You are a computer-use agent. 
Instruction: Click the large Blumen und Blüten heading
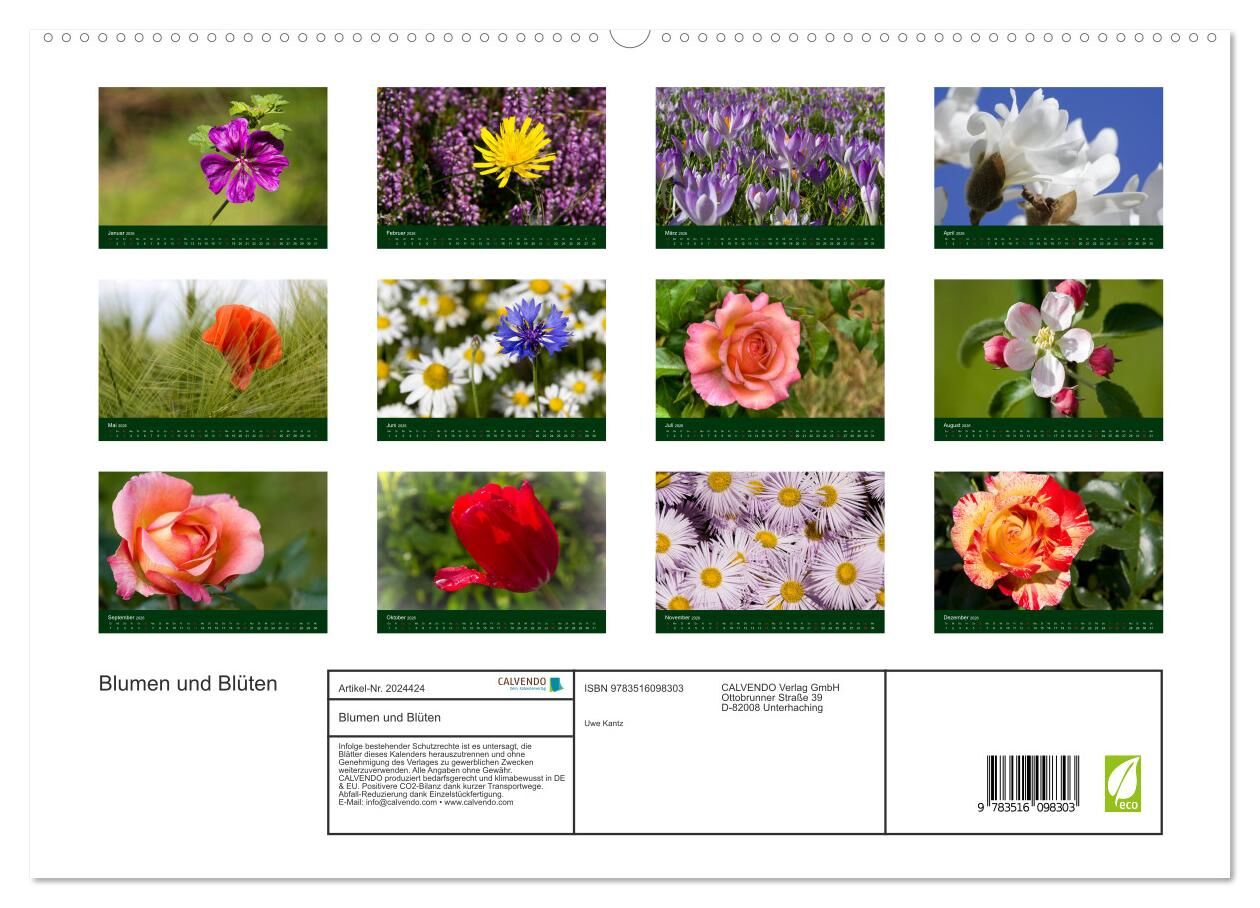(188, 684)
